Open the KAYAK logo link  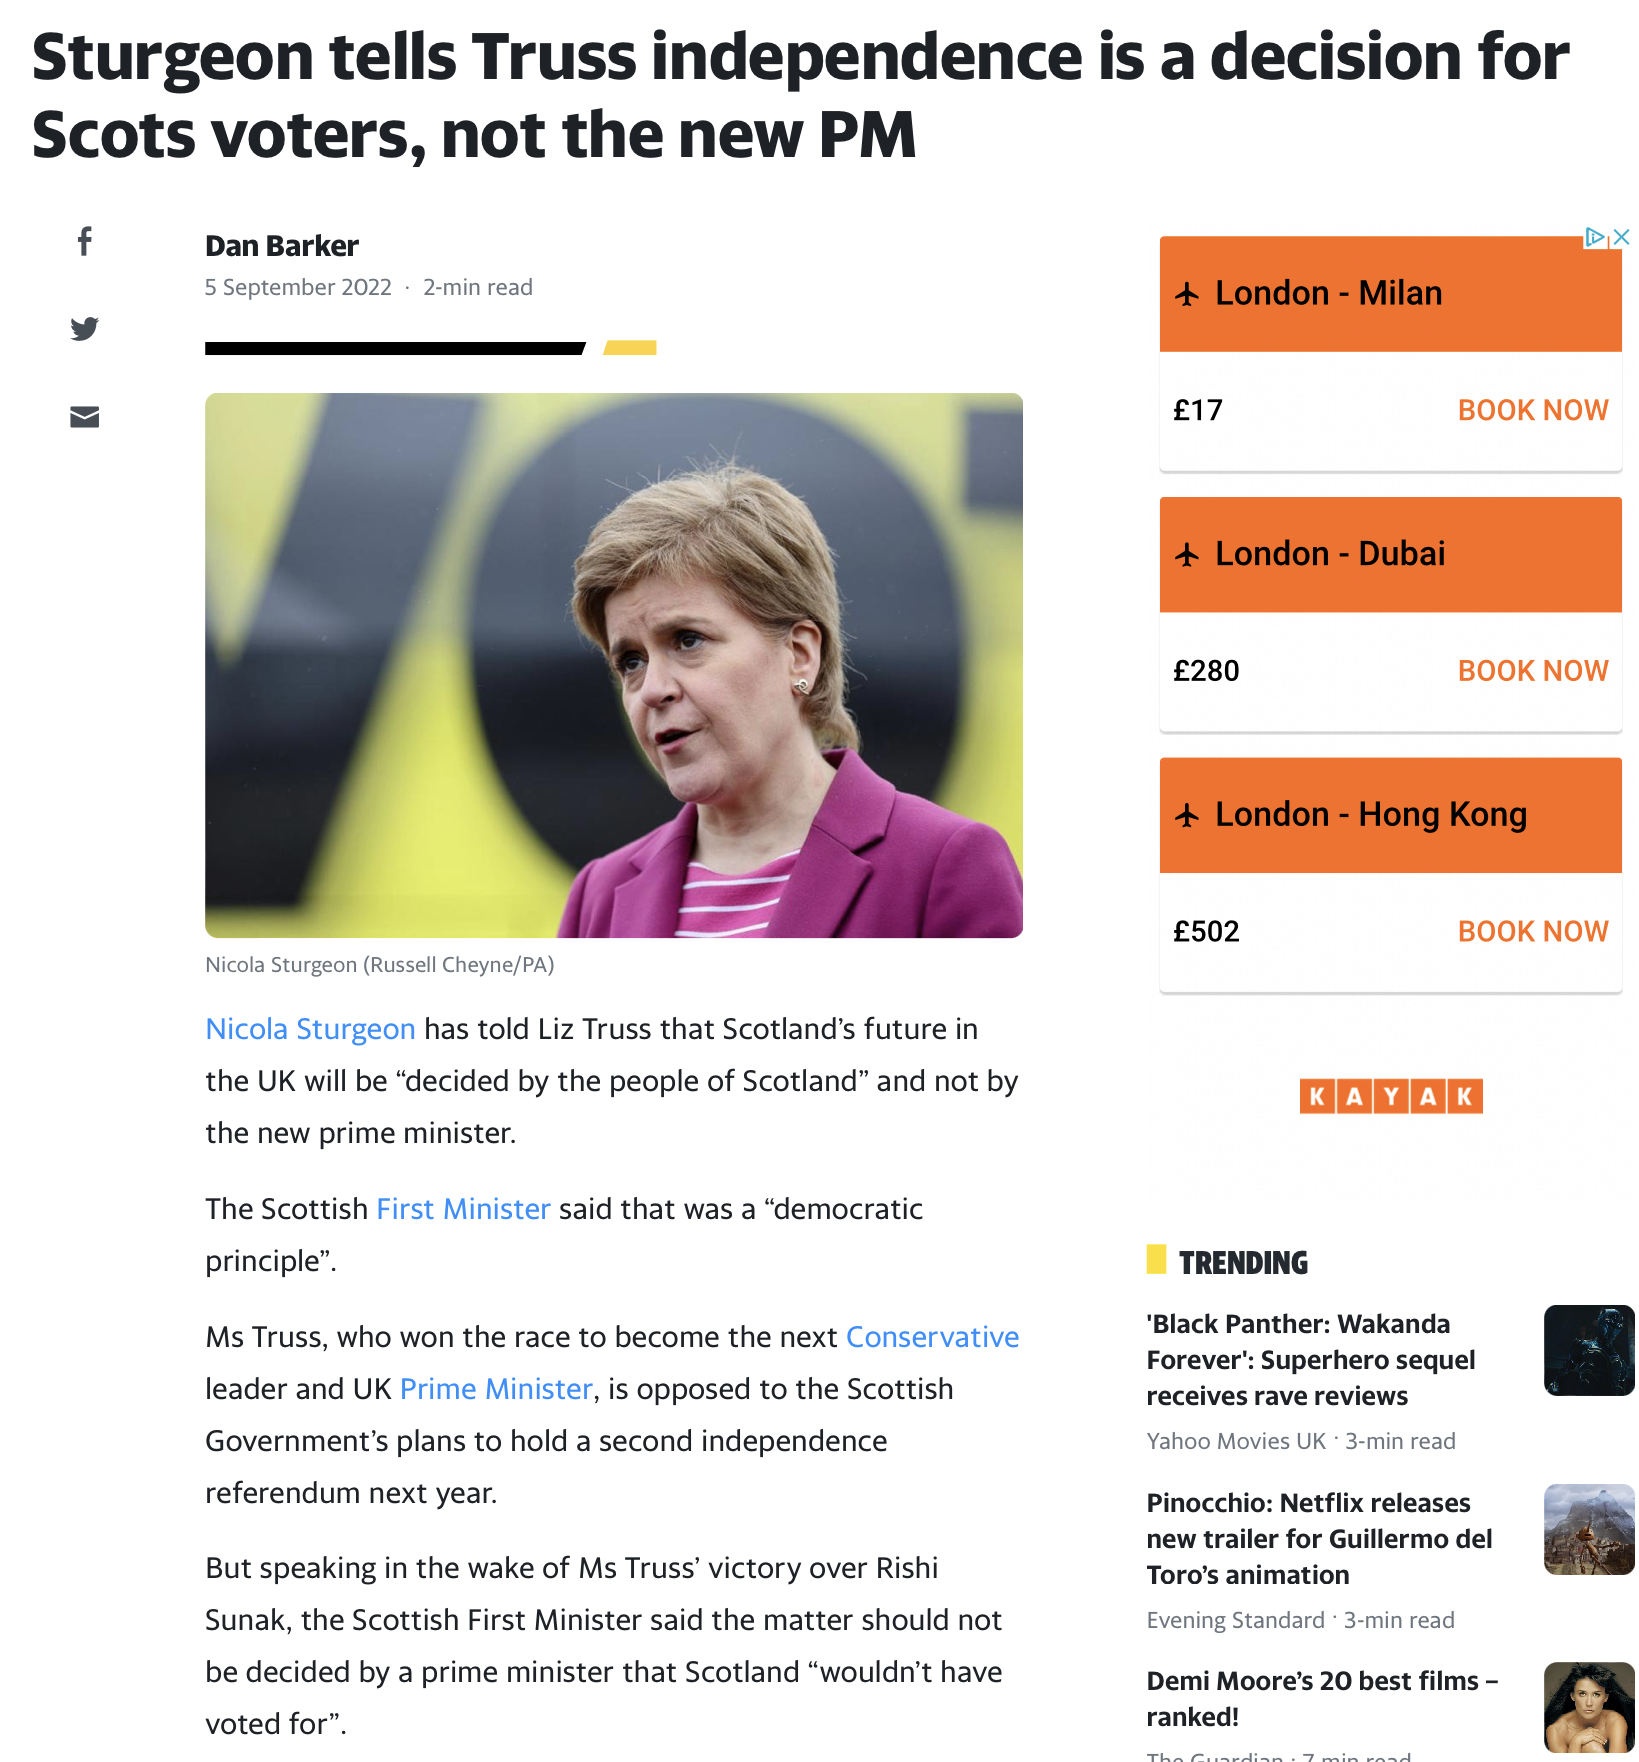(1391, 1096)
